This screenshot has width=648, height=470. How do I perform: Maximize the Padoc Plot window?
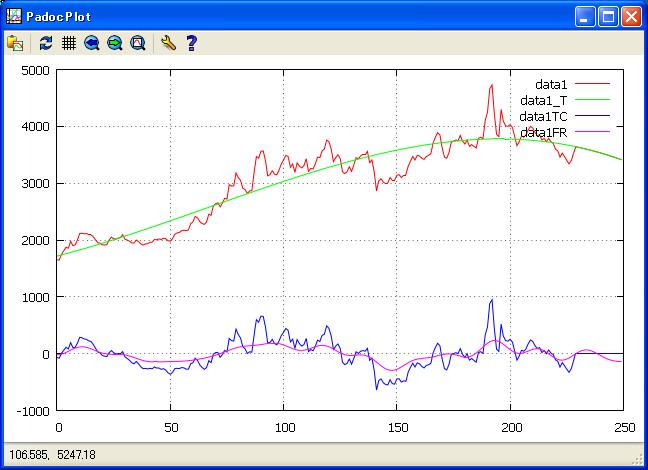click(609, 16)
